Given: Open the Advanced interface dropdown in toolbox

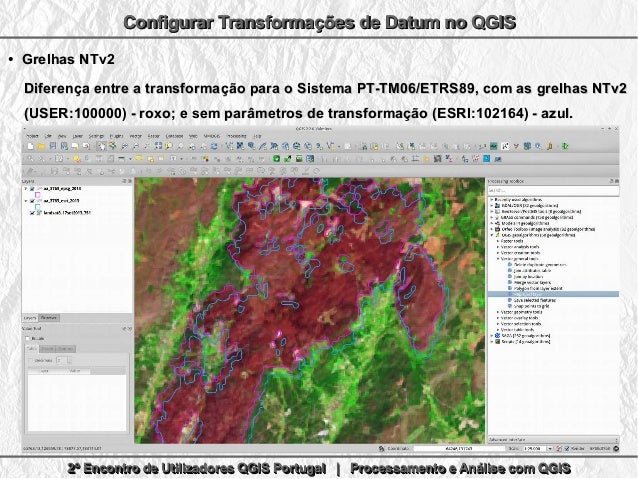Looking at the screenshot, I should pyautogui.click(x=553, y=440).
